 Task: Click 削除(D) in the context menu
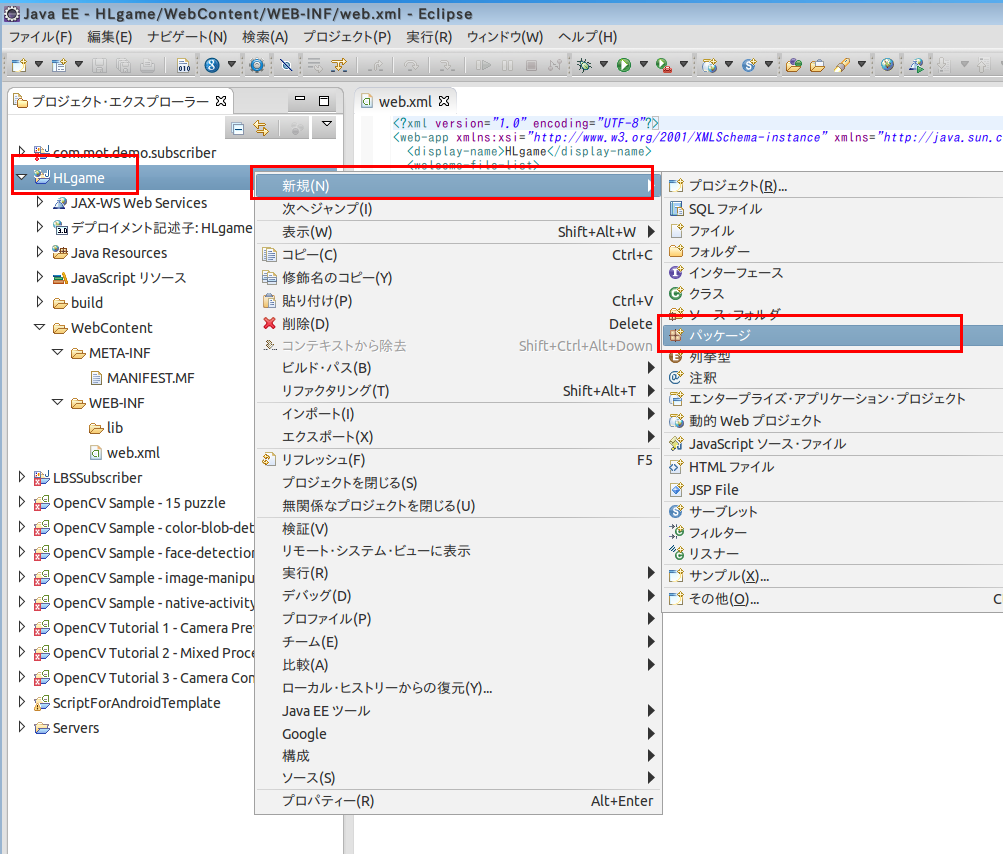[457, 324]
